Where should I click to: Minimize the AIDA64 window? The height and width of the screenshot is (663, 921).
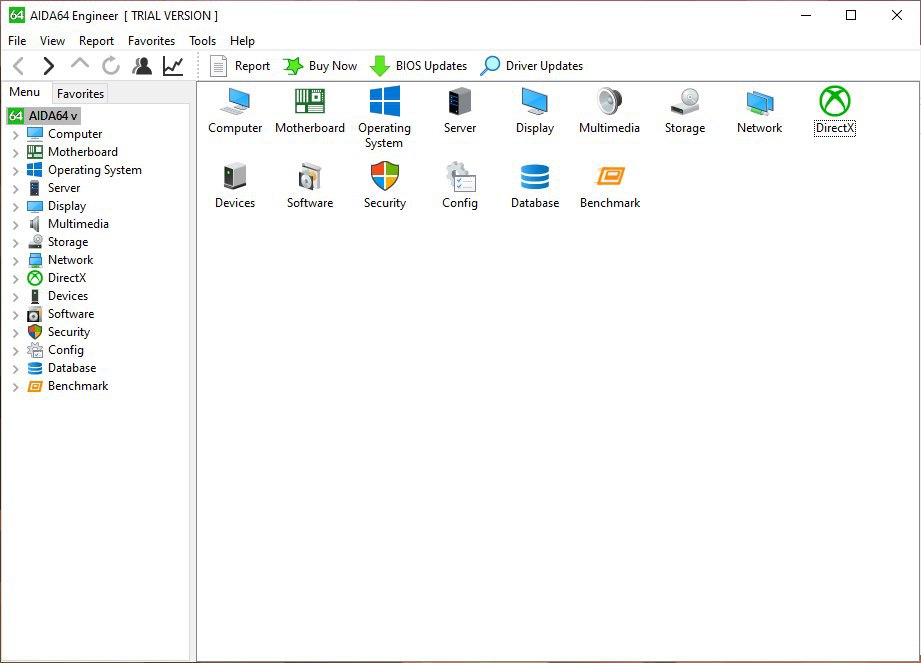[x=806, y=15]
